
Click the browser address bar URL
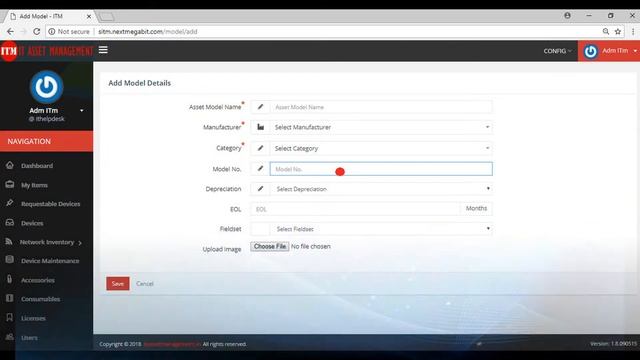pyautogui.click(x=147, y=31)
